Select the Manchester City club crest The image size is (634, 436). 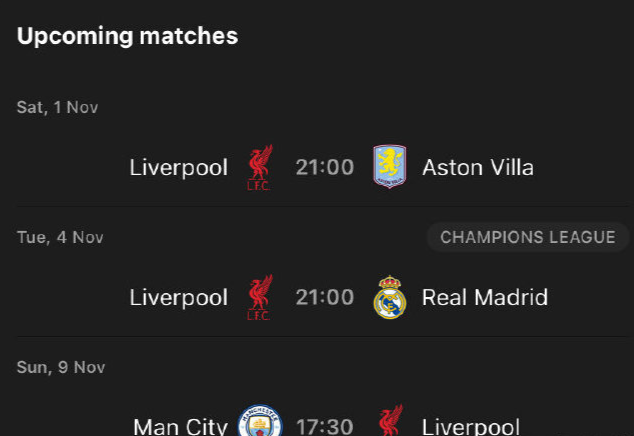point(260,424)
